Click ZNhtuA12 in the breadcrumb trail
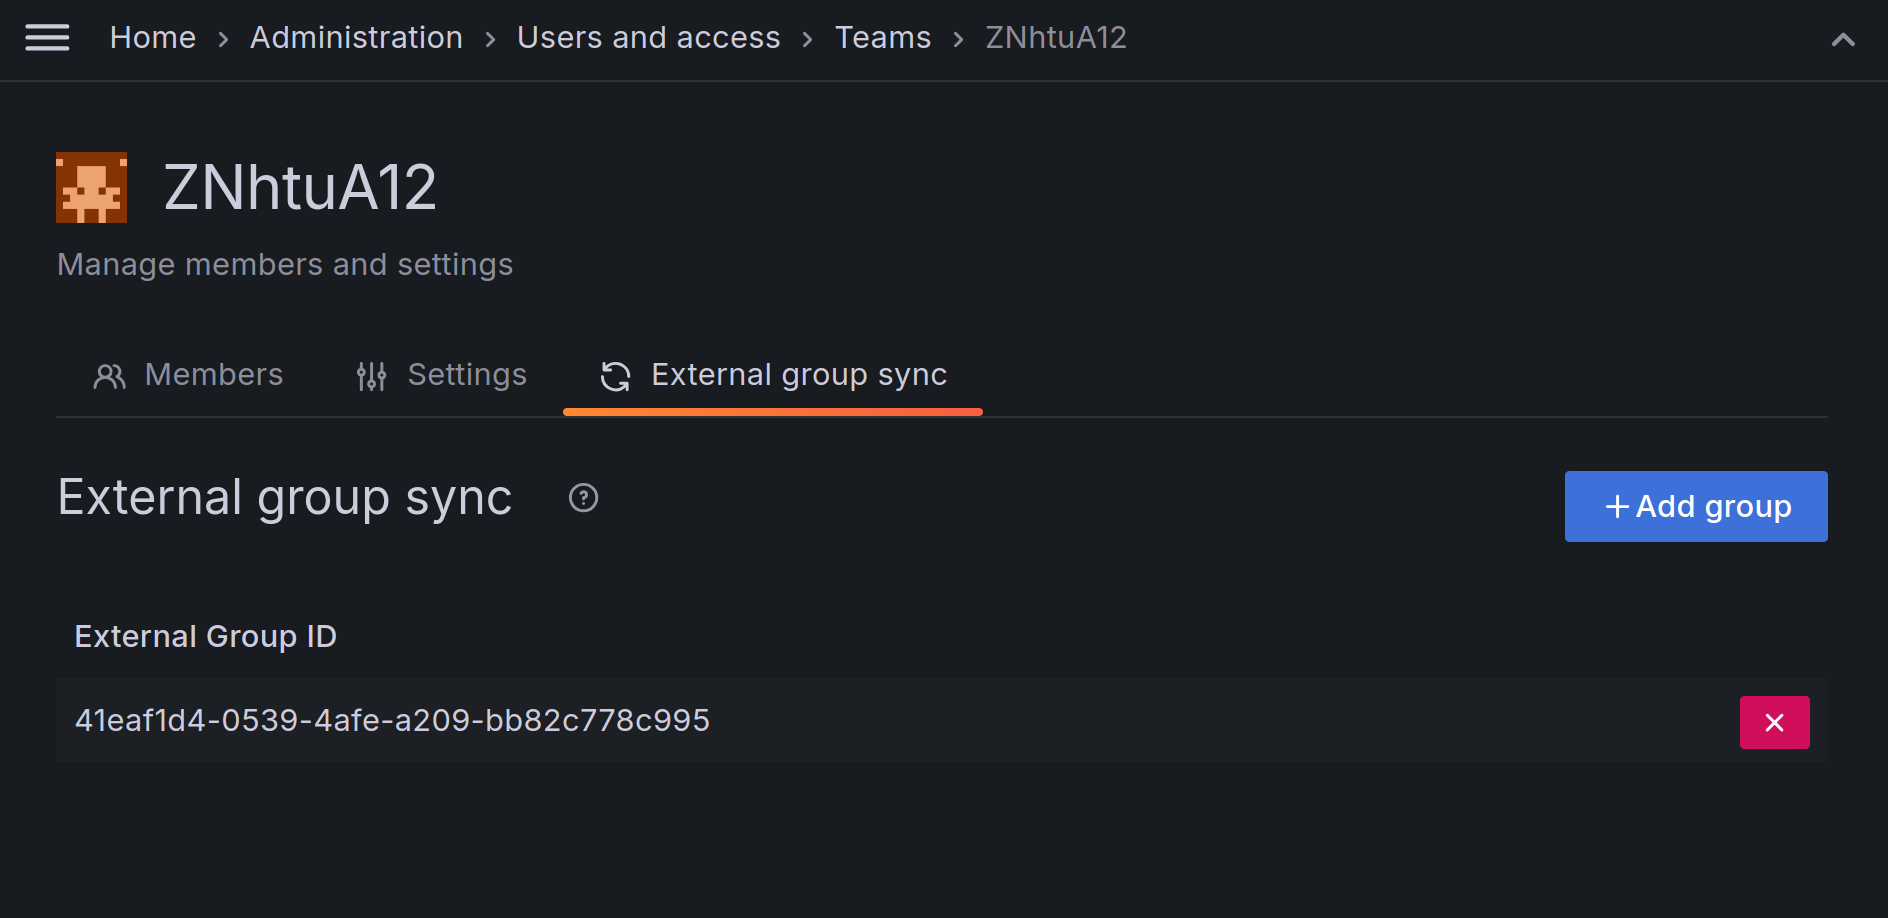This screenshot has width=1888, height=918. point(1056,37)
